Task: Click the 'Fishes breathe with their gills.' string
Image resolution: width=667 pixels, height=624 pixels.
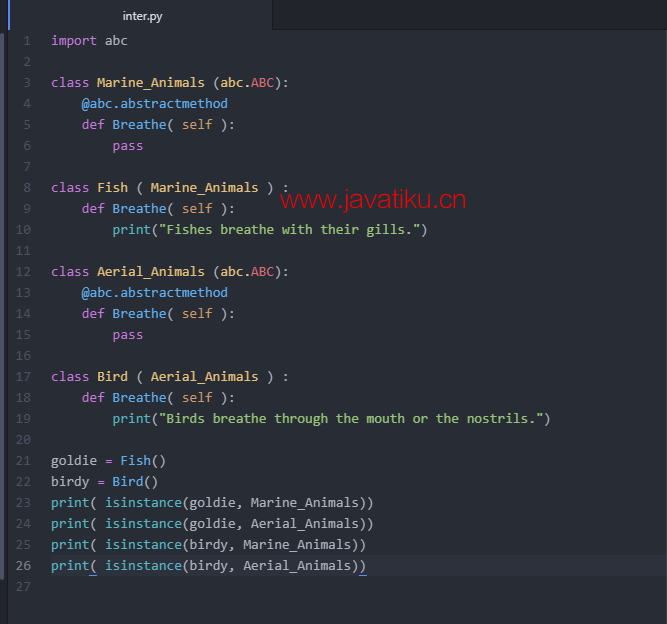Action: (x=289, y=230)
